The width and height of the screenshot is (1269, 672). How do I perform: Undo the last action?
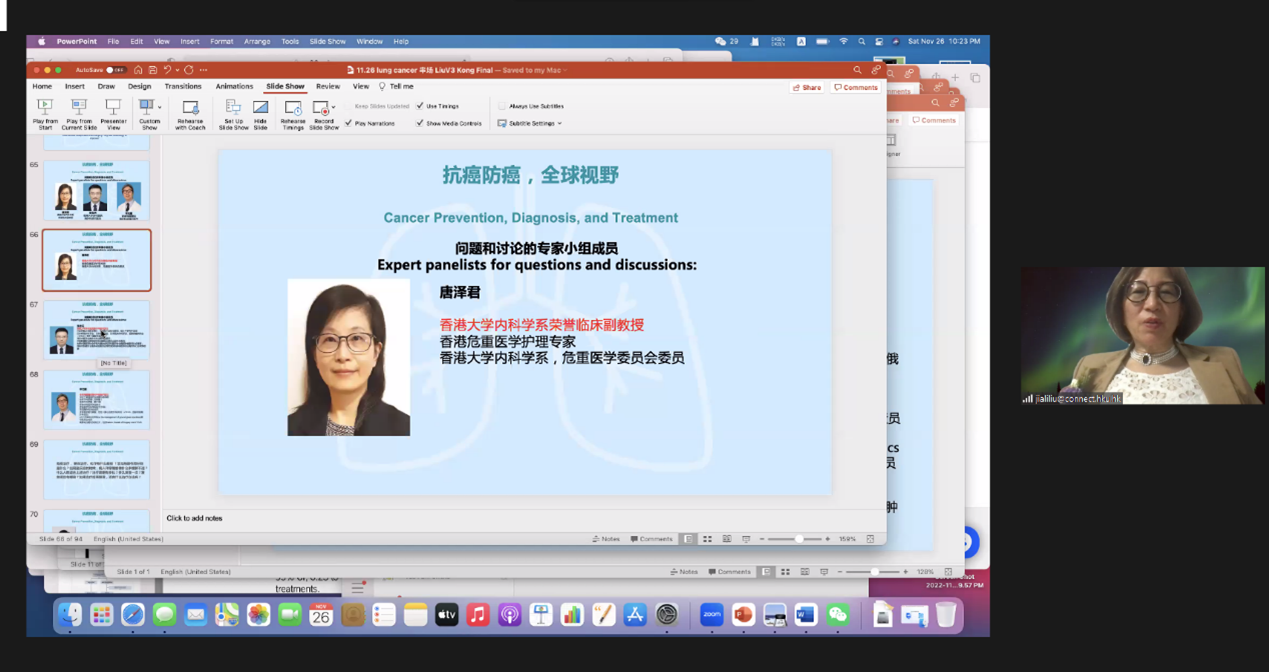(166, 70)
